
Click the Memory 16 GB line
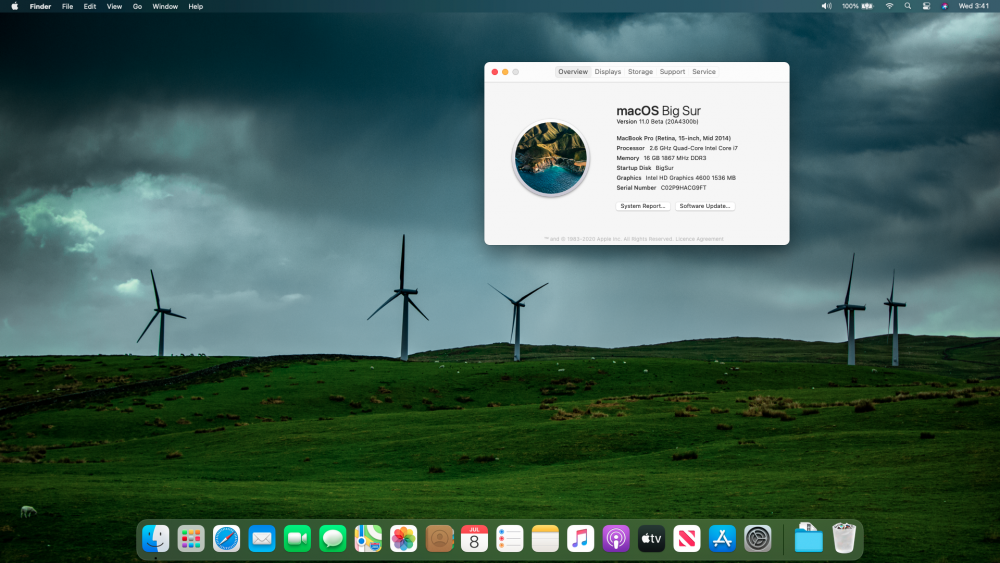click(x=661, y=158)
